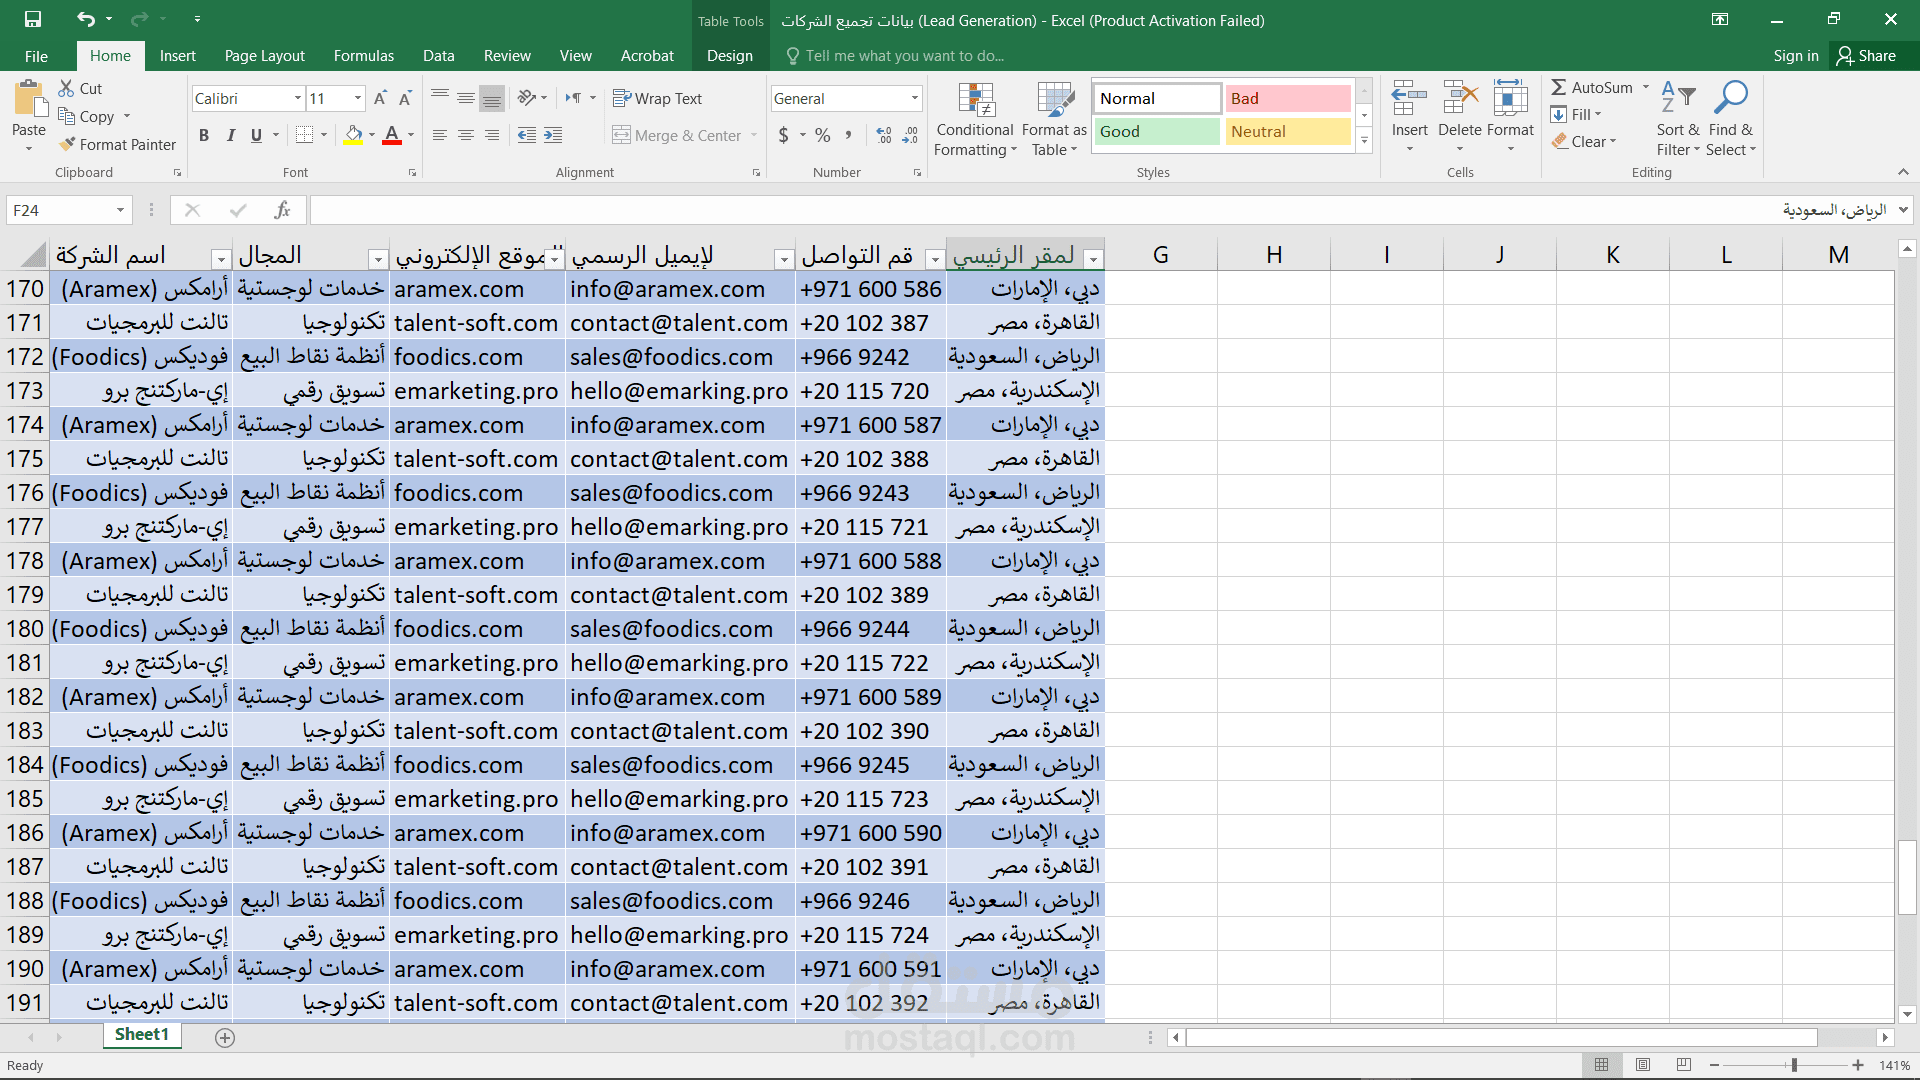Click the Cut scissors icon
This screenshot has width=1920, height=1080.
click(x=67, y=88)
